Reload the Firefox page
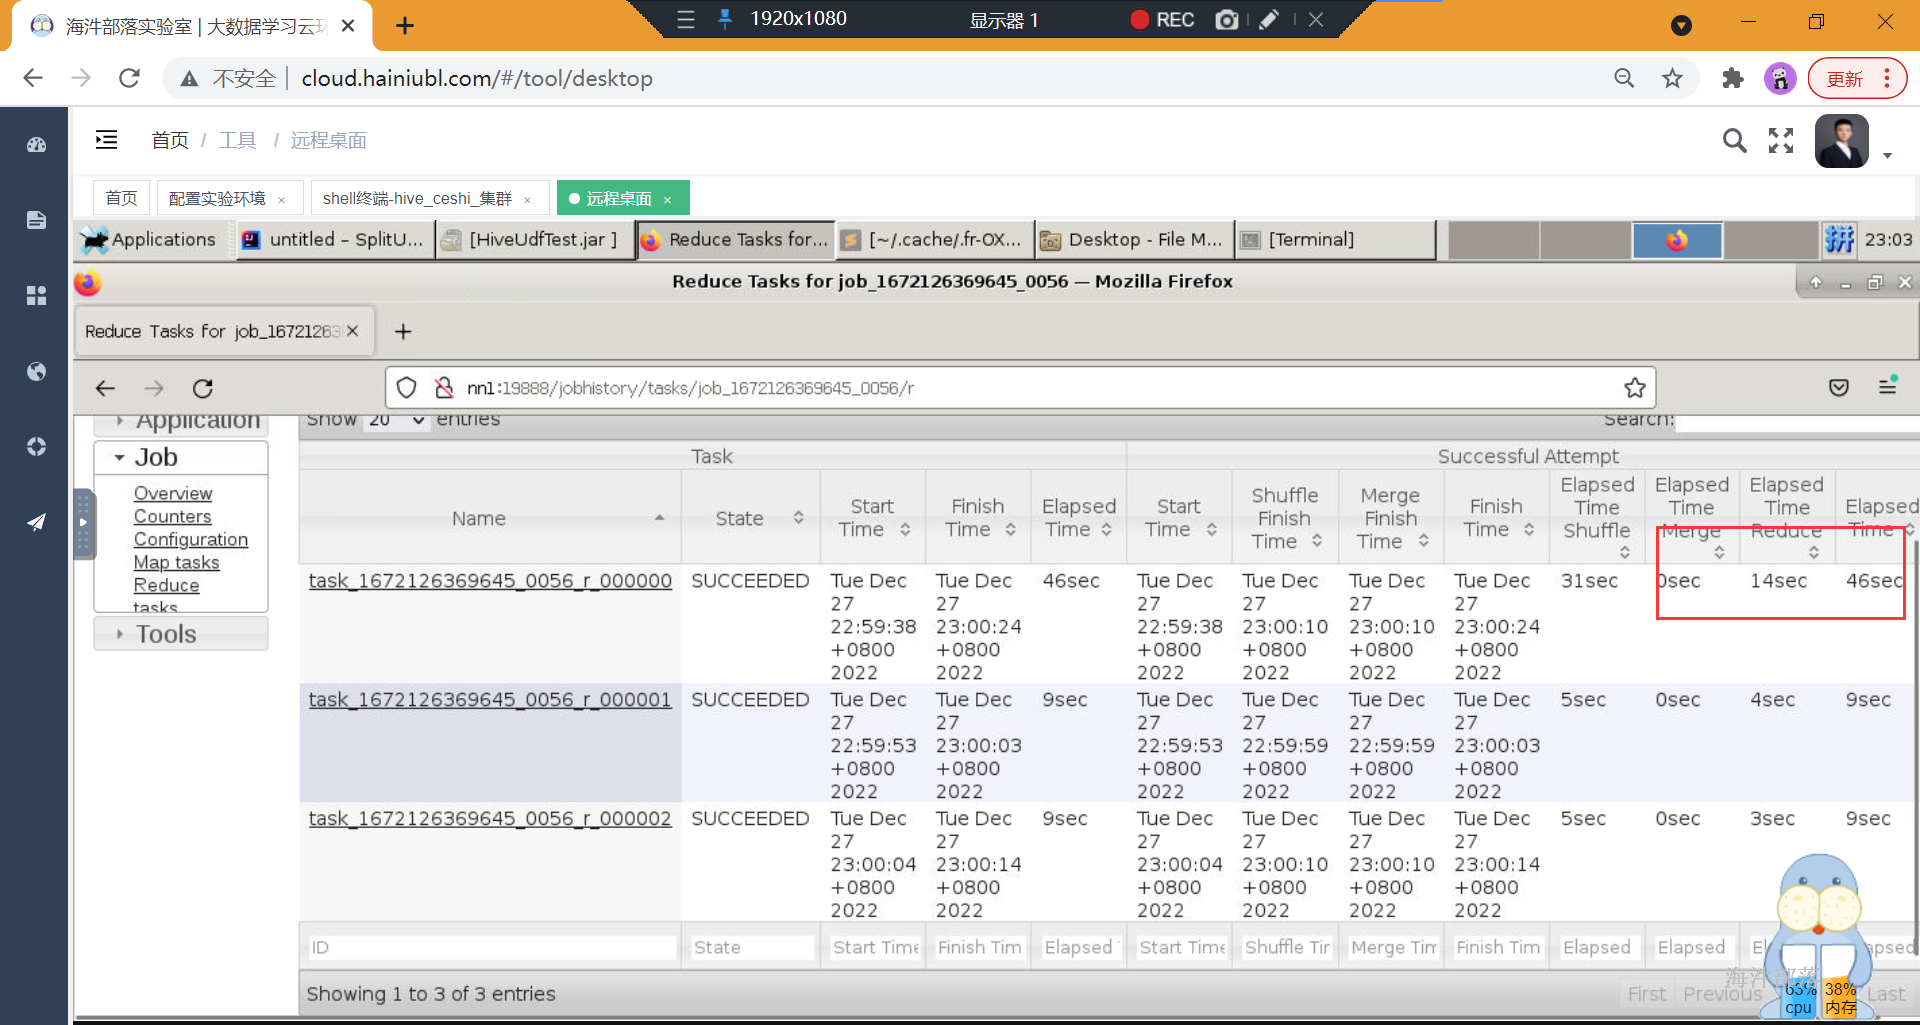The width and height of the screenshot is (1920, 1025). pyautogui.click(x=203, y=388)
